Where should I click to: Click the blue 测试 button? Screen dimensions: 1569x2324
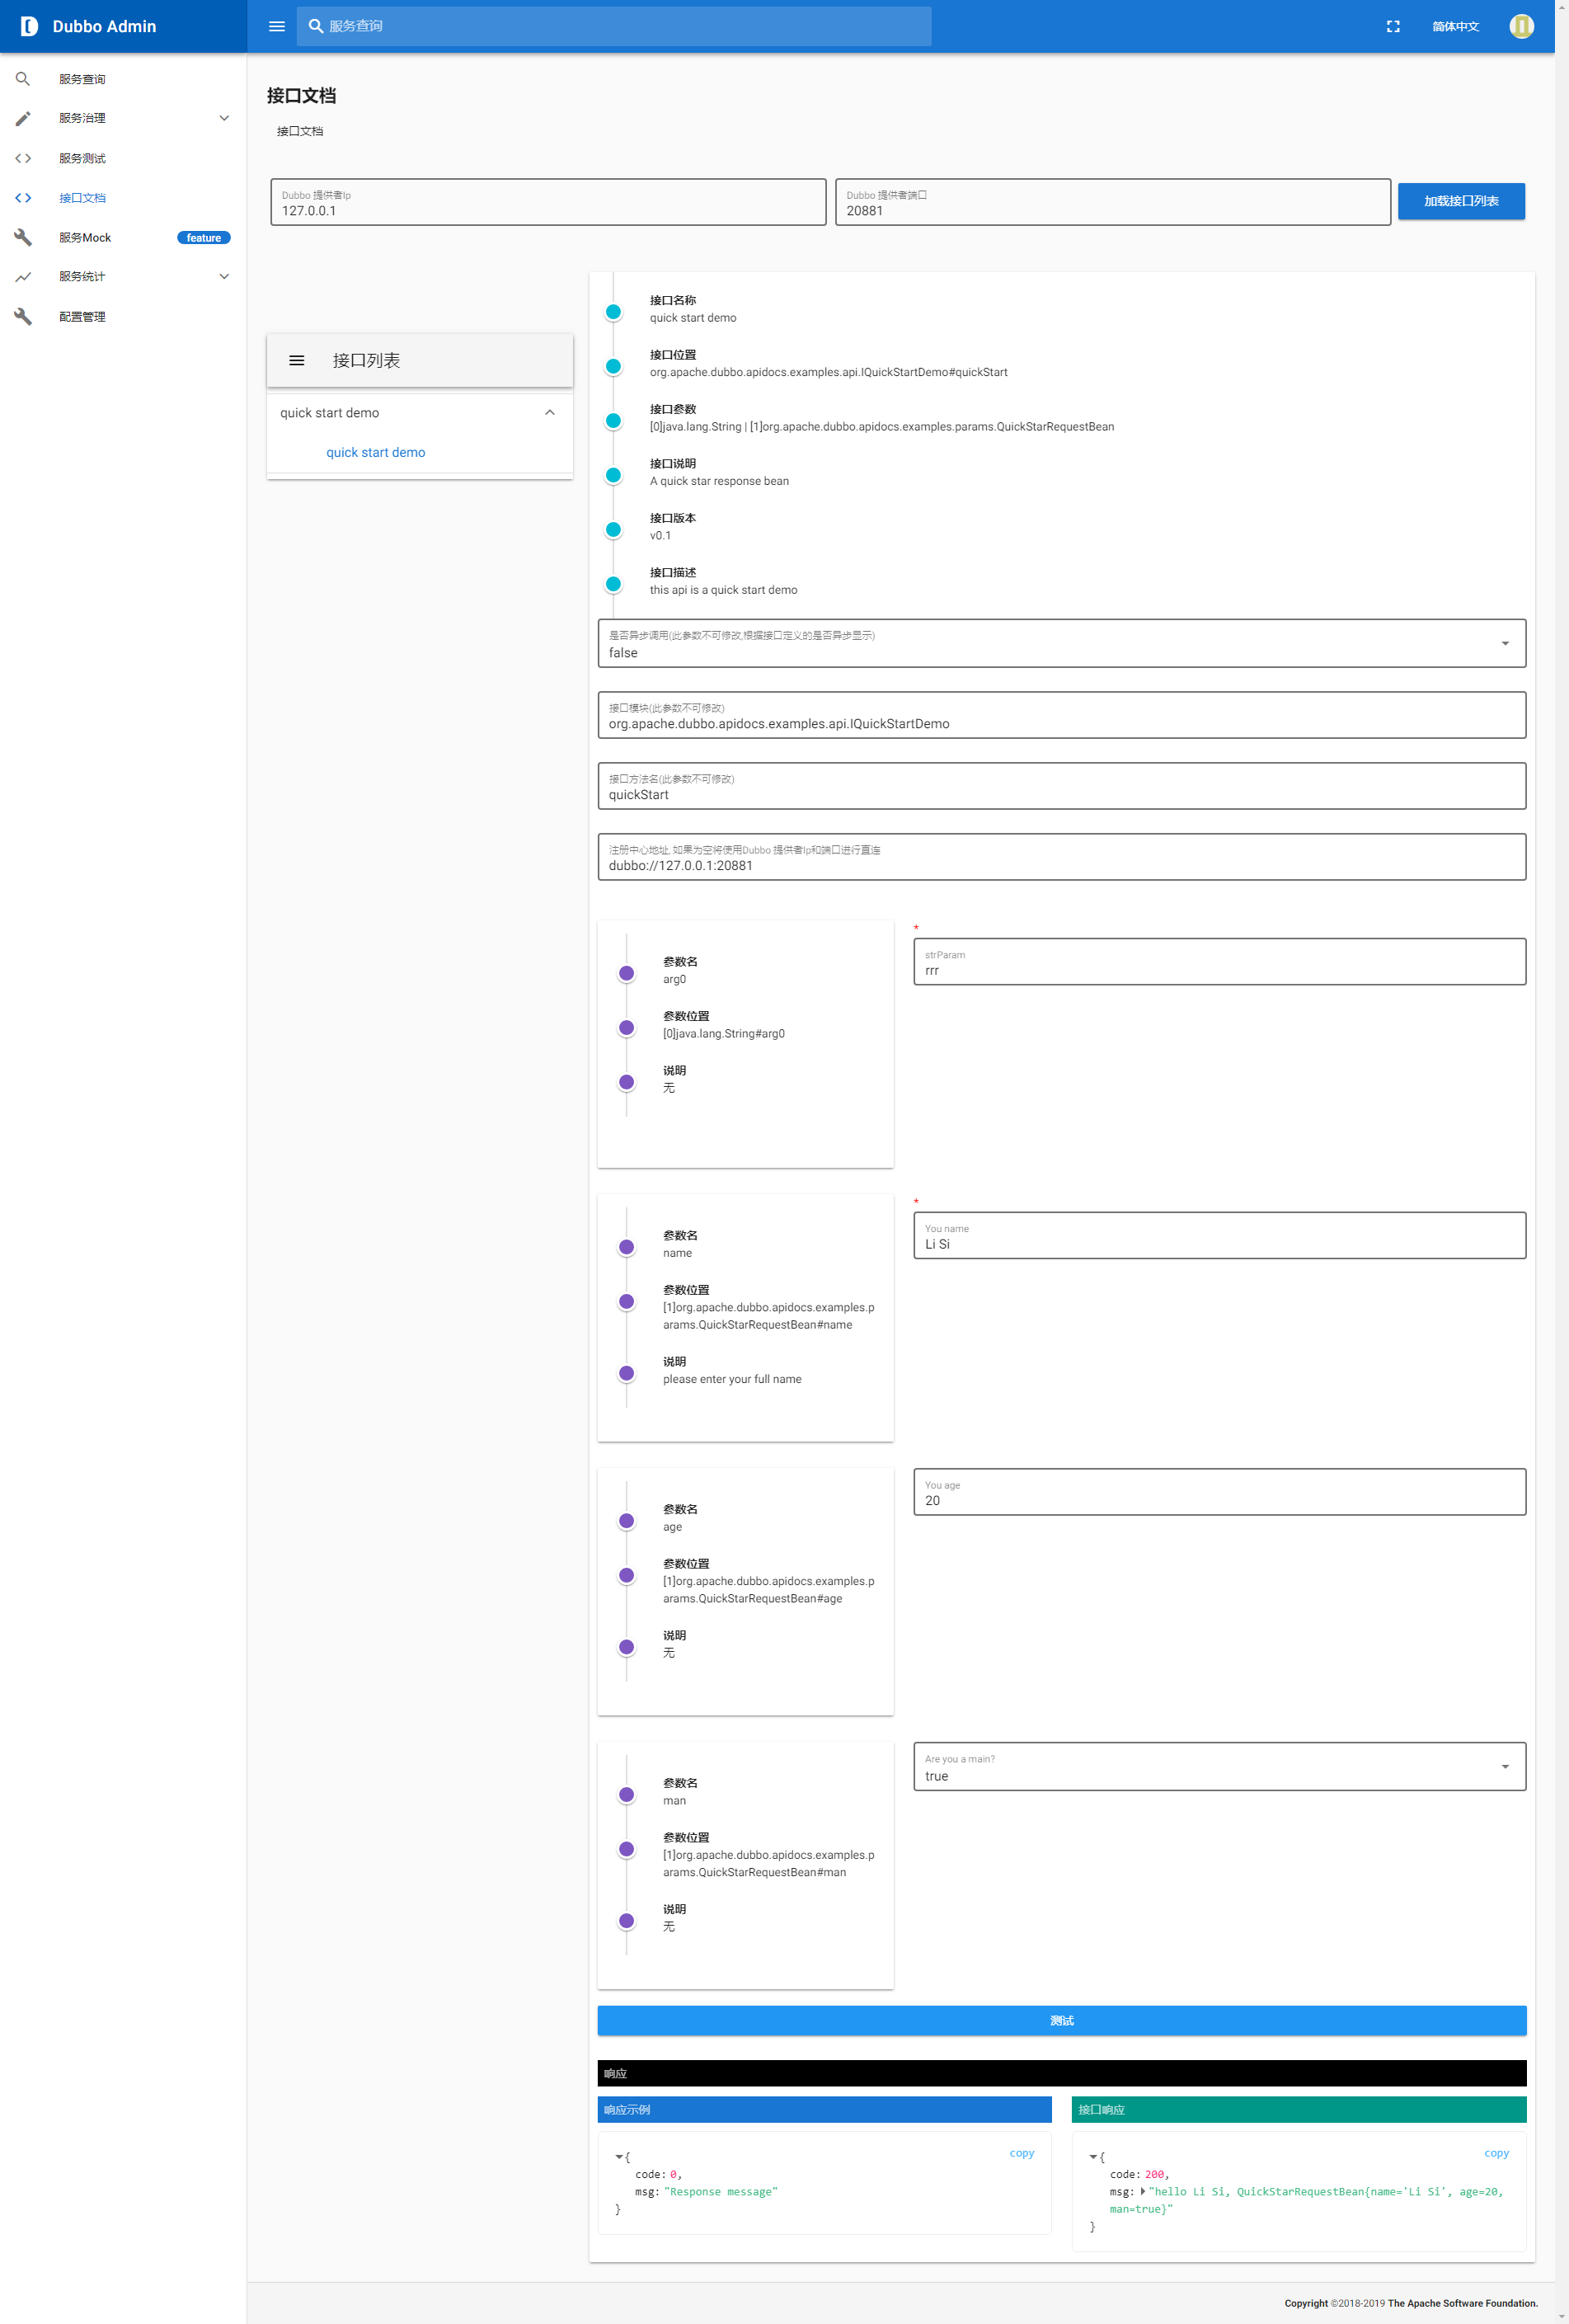1061,2020
